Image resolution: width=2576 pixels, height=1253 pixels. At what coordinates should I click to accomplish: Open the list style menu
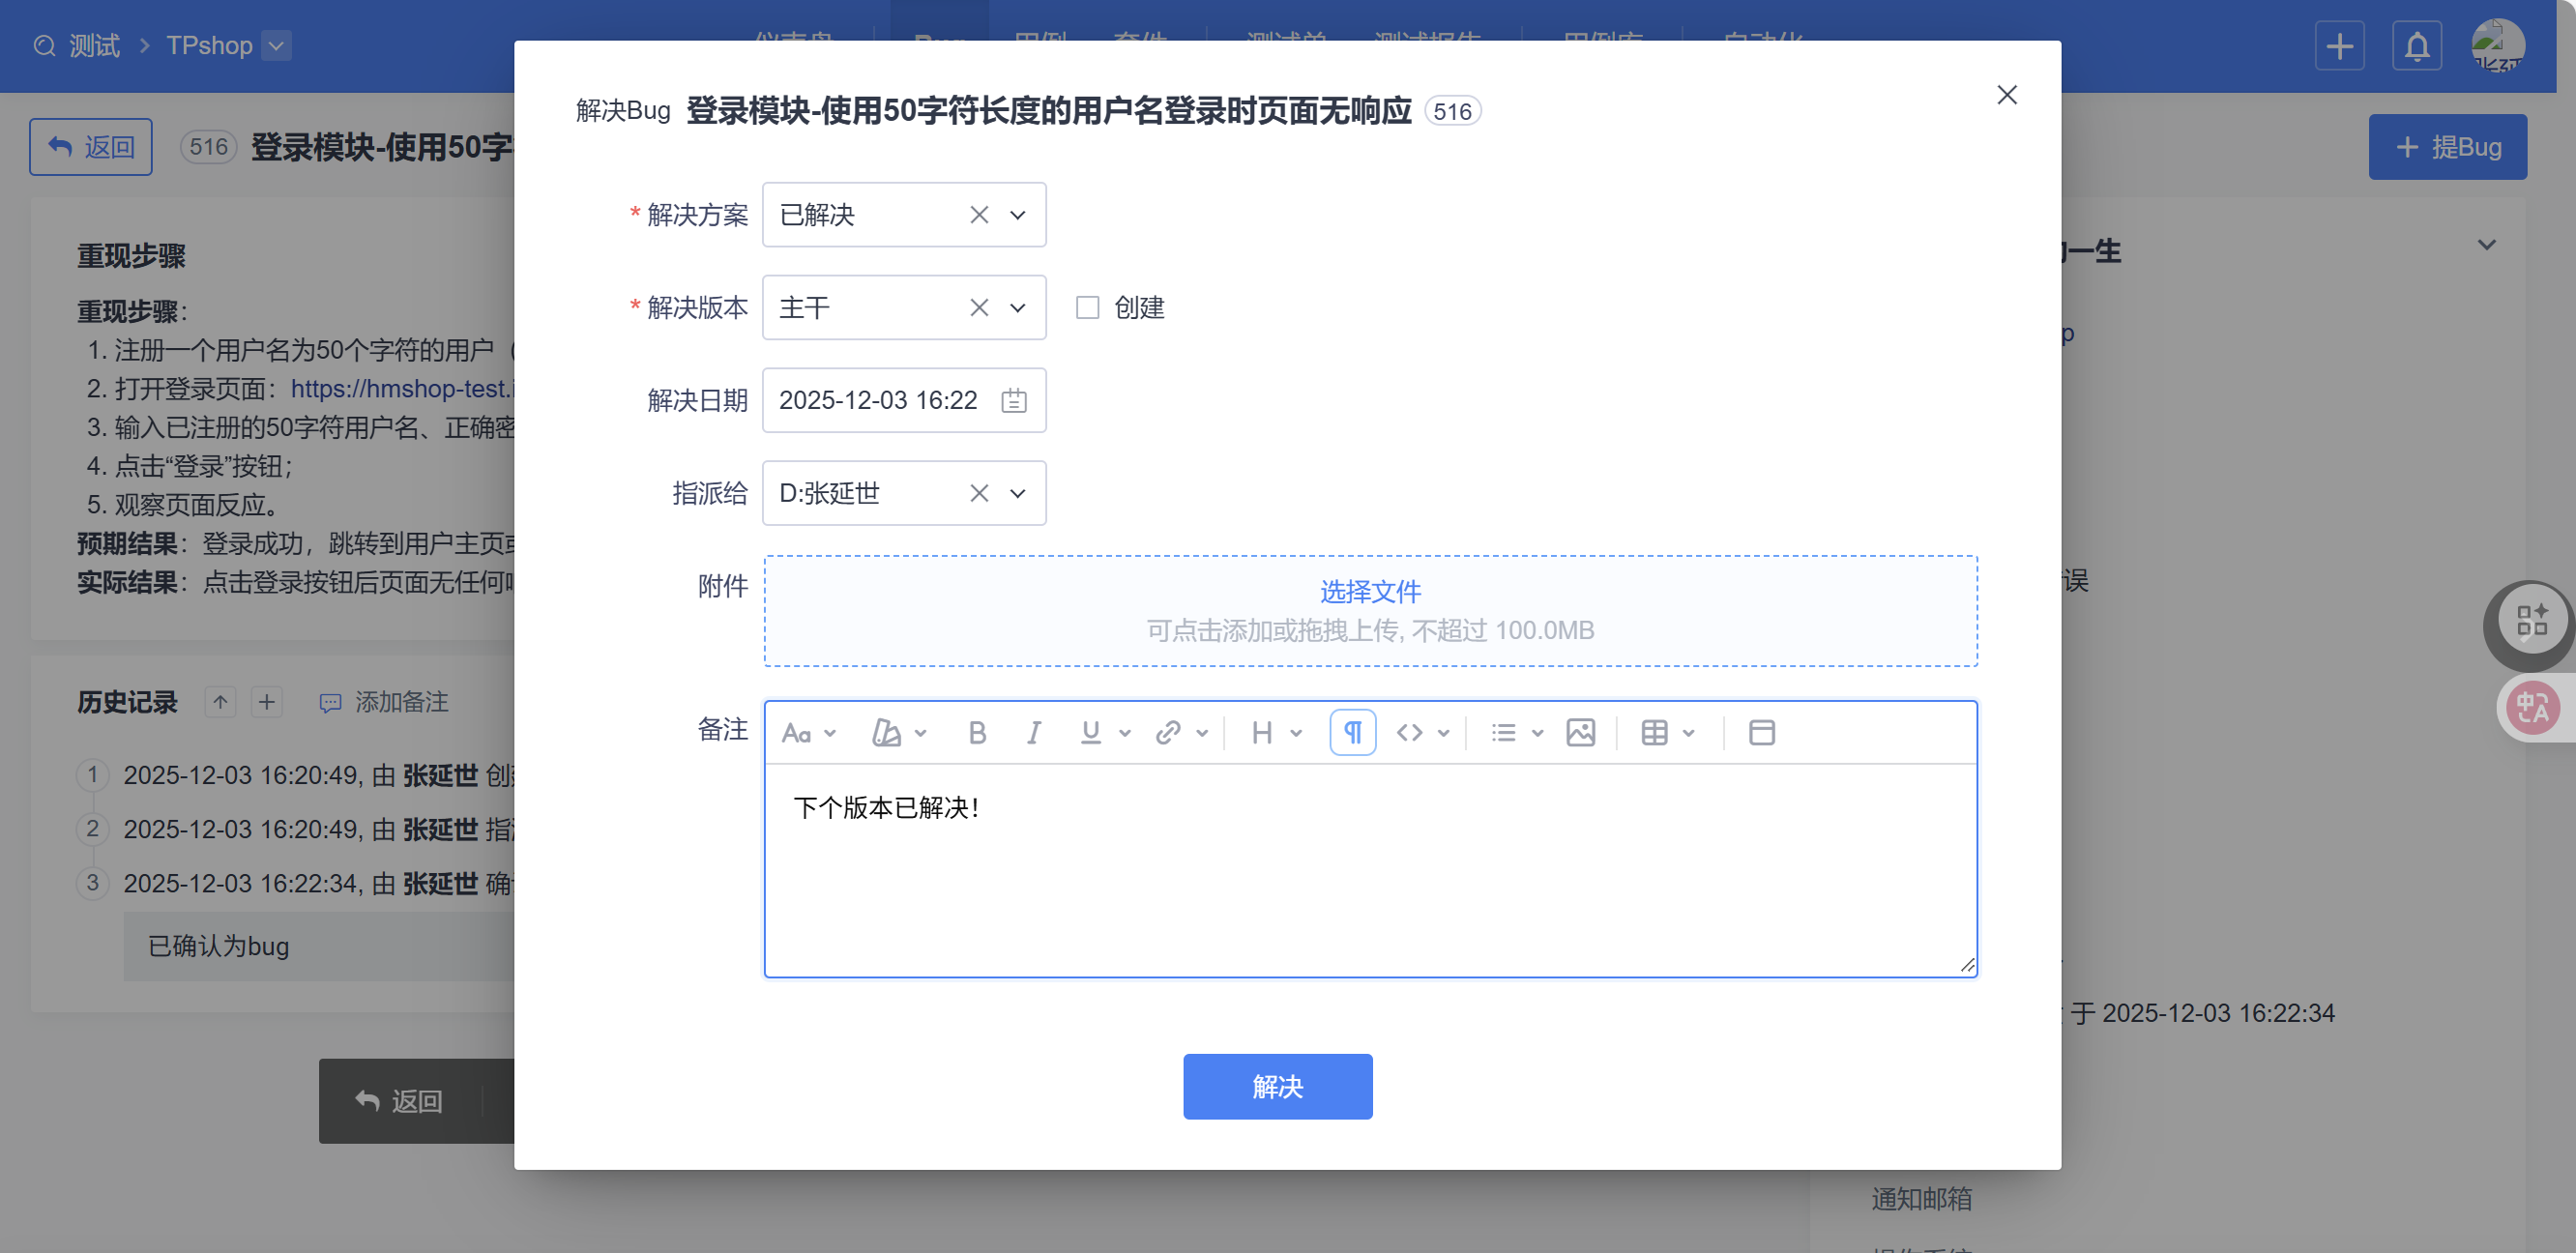pos(1516,734)
